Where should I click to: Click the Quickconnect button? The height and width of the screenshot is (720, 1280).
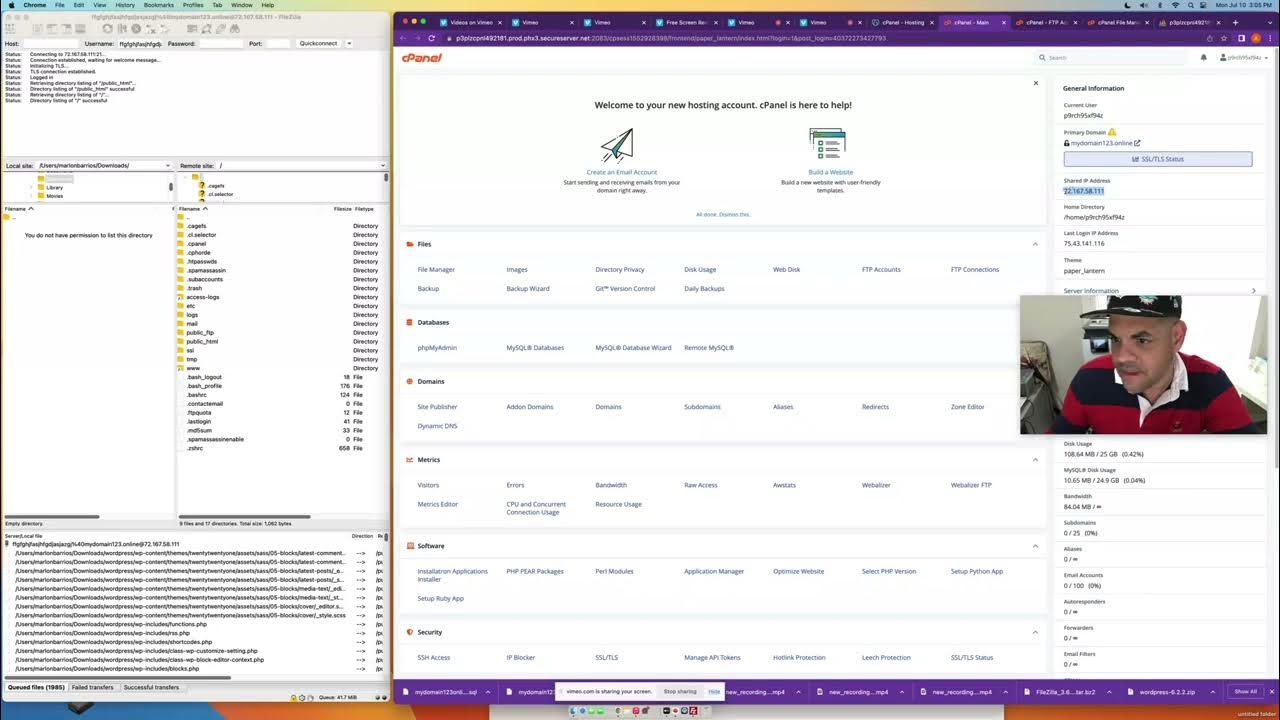click(x=318, y=44)
